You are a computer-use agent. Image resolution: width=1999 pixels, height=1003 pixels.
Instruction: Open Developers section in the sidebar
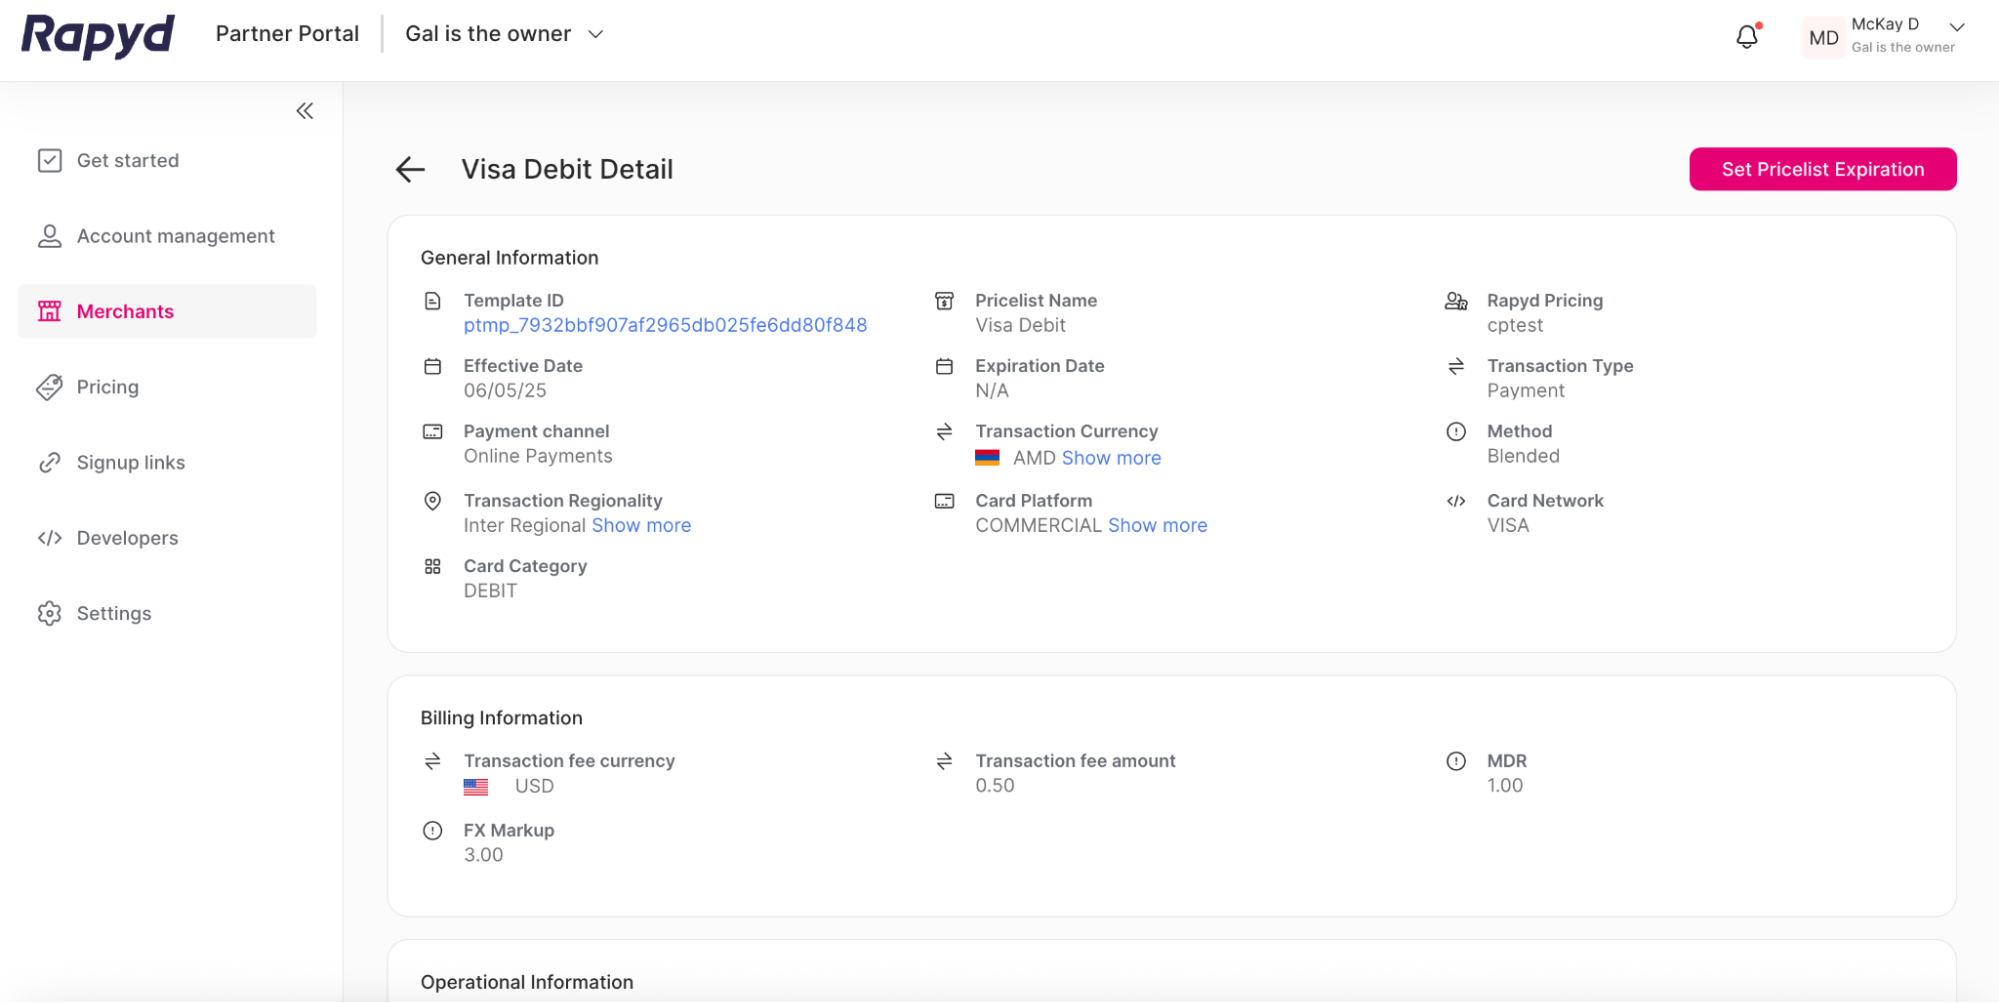click(x=127, y=538)
